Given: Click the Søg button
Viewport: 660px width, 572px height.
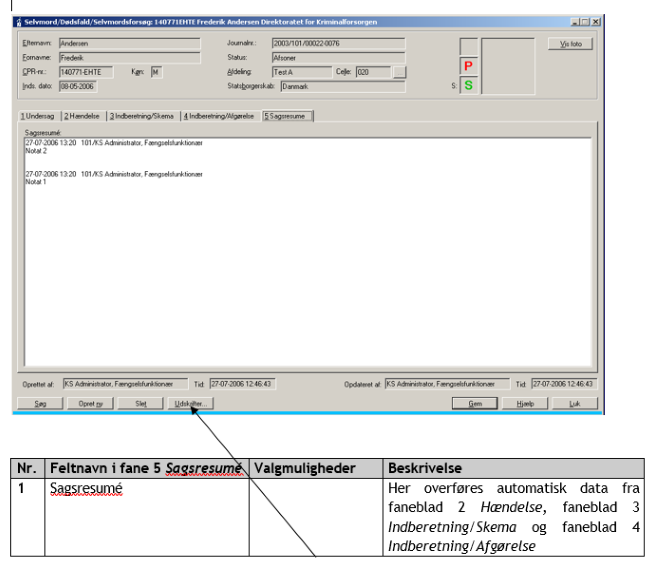Looking at the screenshot, I should point(40,404).
